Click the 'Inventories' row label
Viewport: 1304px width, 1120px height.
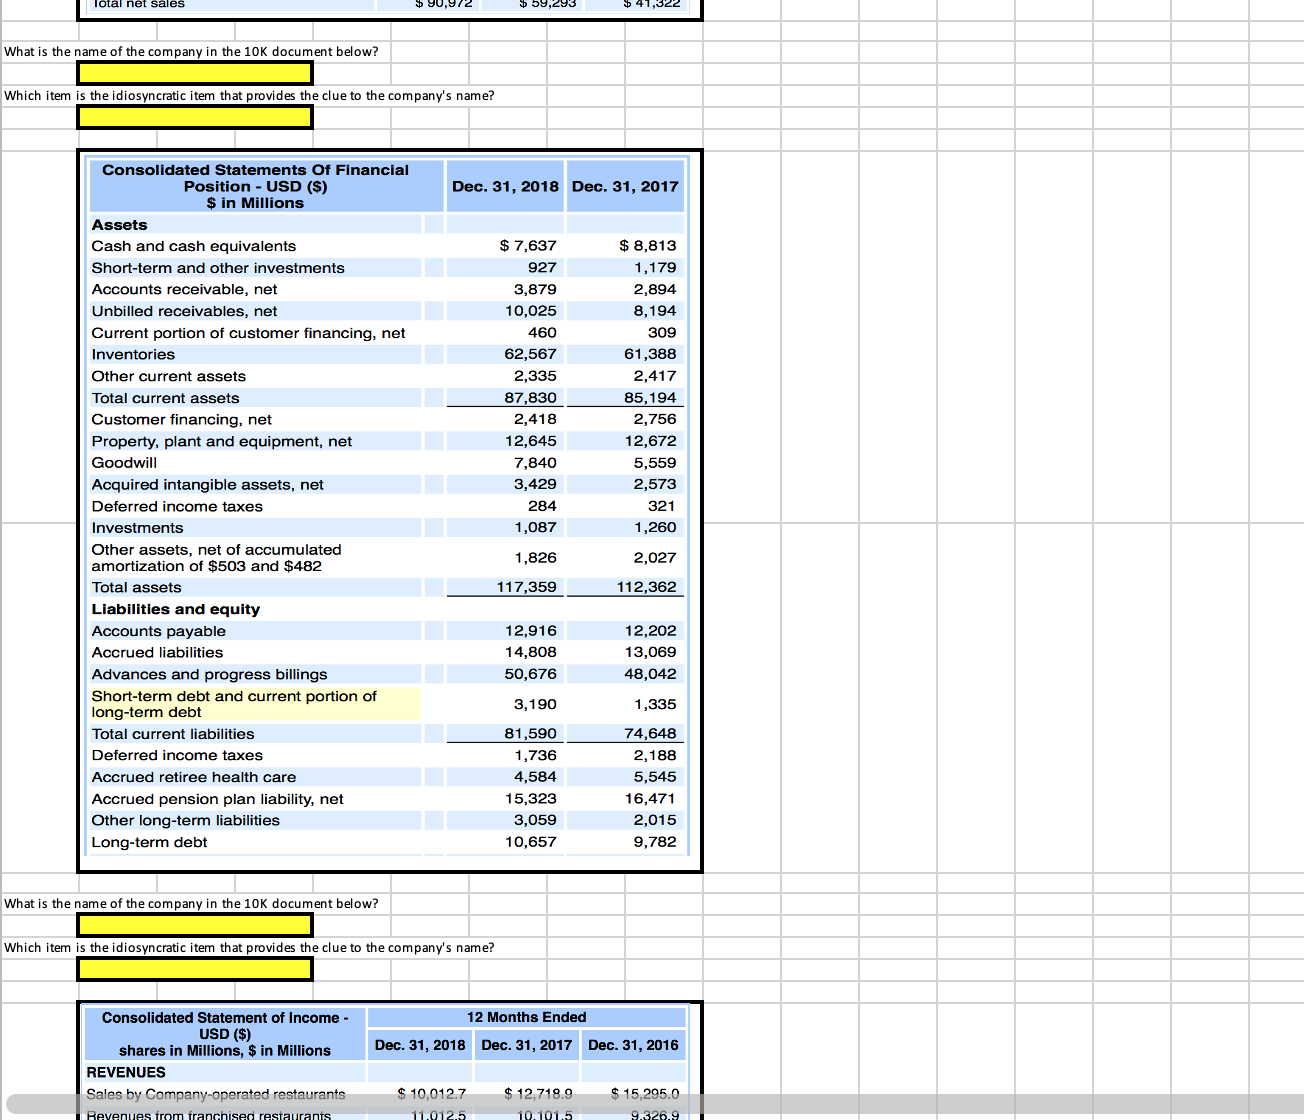133,354
